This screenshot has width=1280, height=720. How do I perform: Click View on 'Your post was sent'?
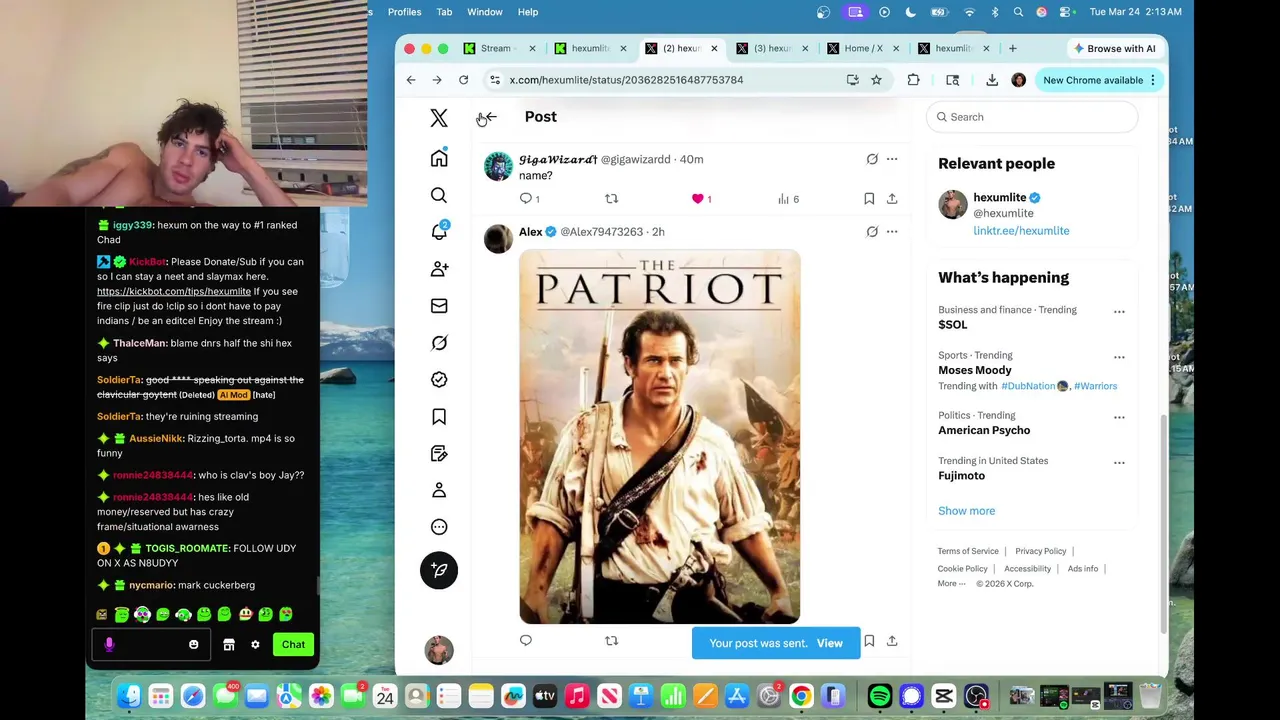tap(829, 644)
